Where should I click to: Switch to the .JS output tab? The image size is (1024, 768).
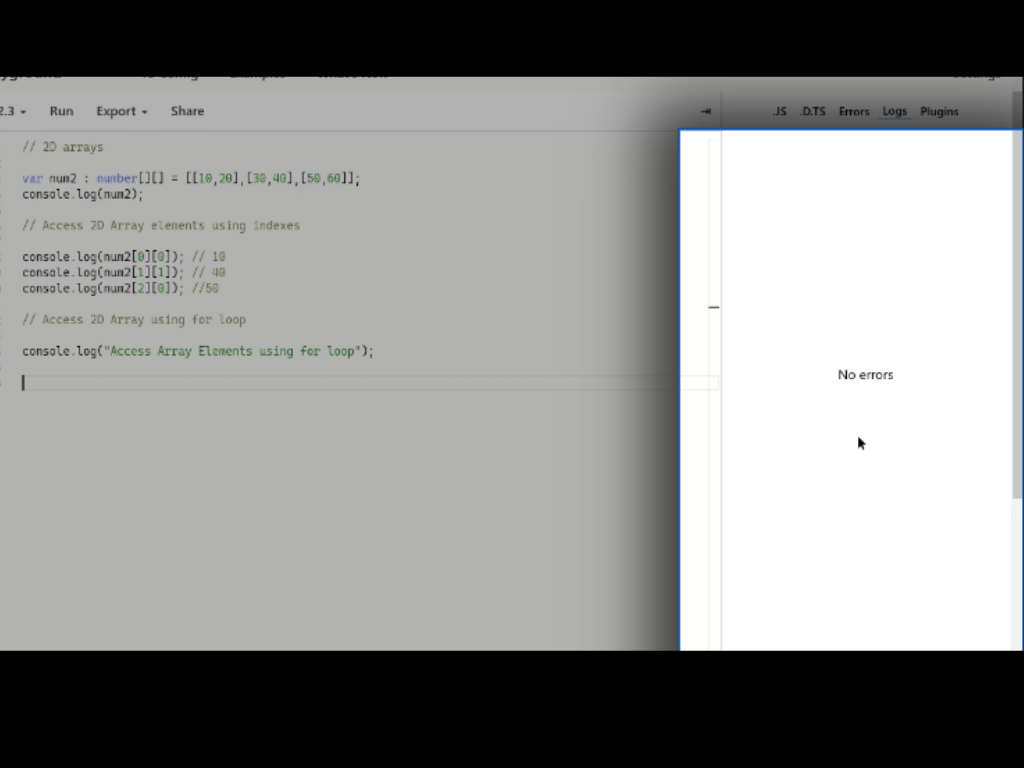tap(780, 111)
